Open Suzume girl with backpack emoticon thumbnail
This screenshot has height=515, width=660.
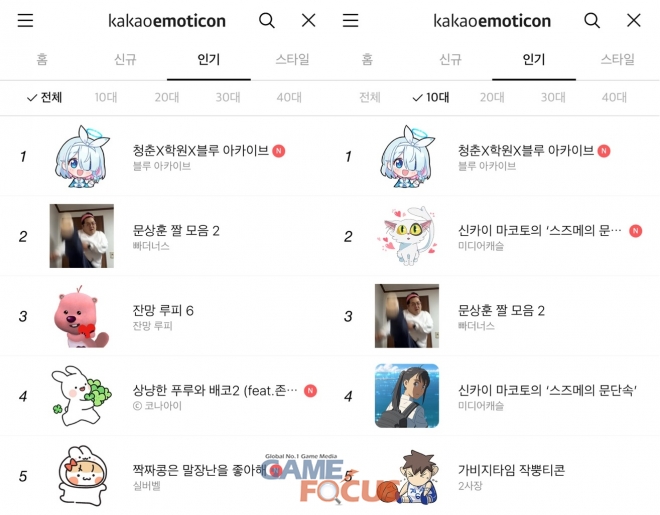407,396
